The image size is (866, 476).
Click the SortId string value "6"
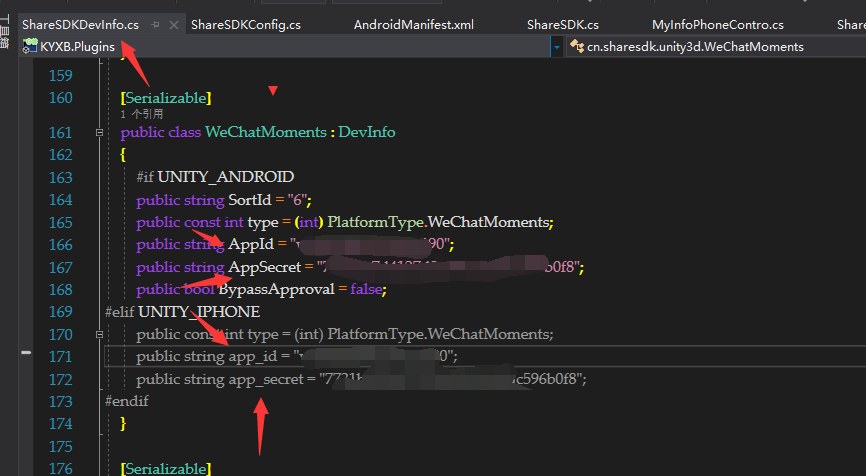[x=300, y=199]
